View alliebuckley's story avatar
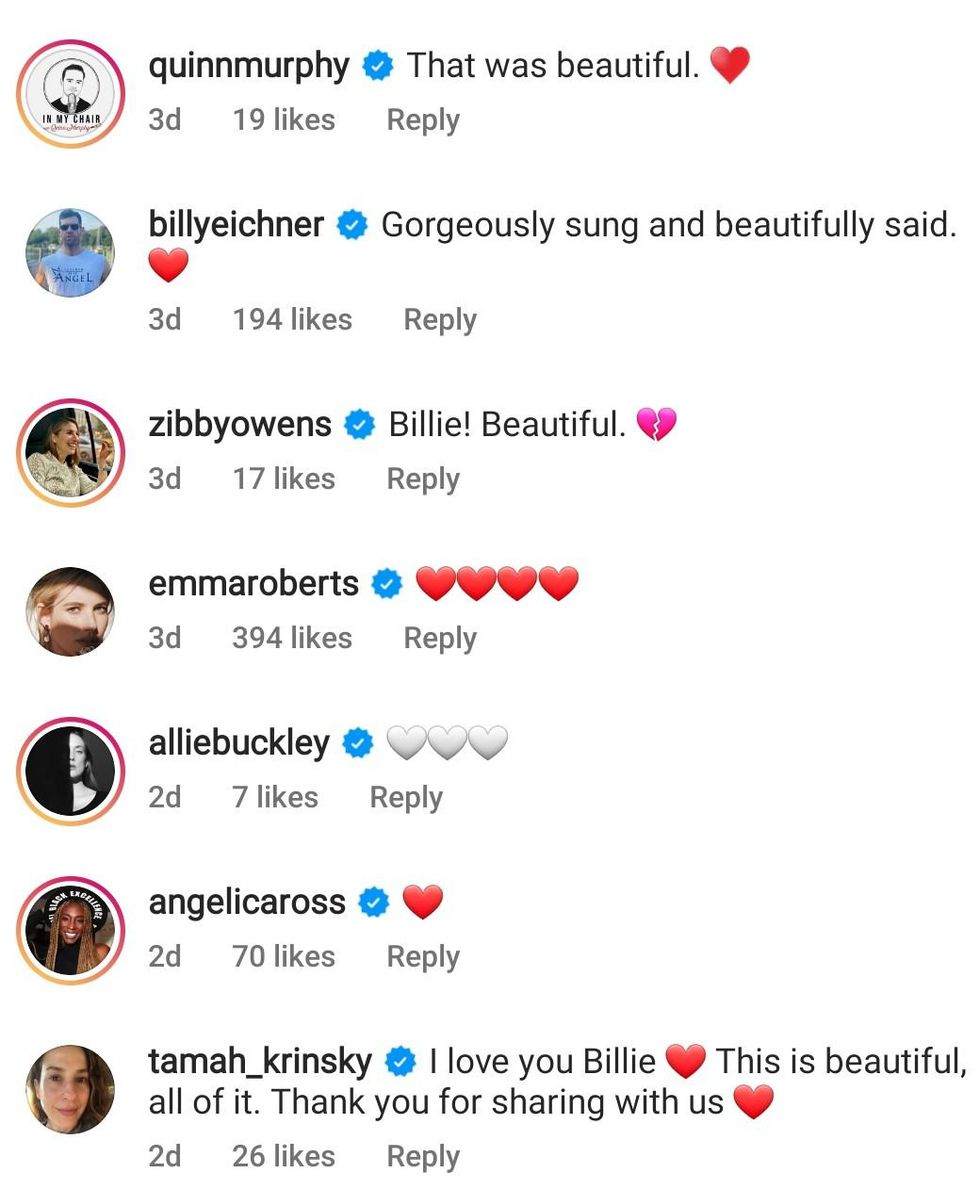This screenshot has width=980, height=1186. pos(70,771)
